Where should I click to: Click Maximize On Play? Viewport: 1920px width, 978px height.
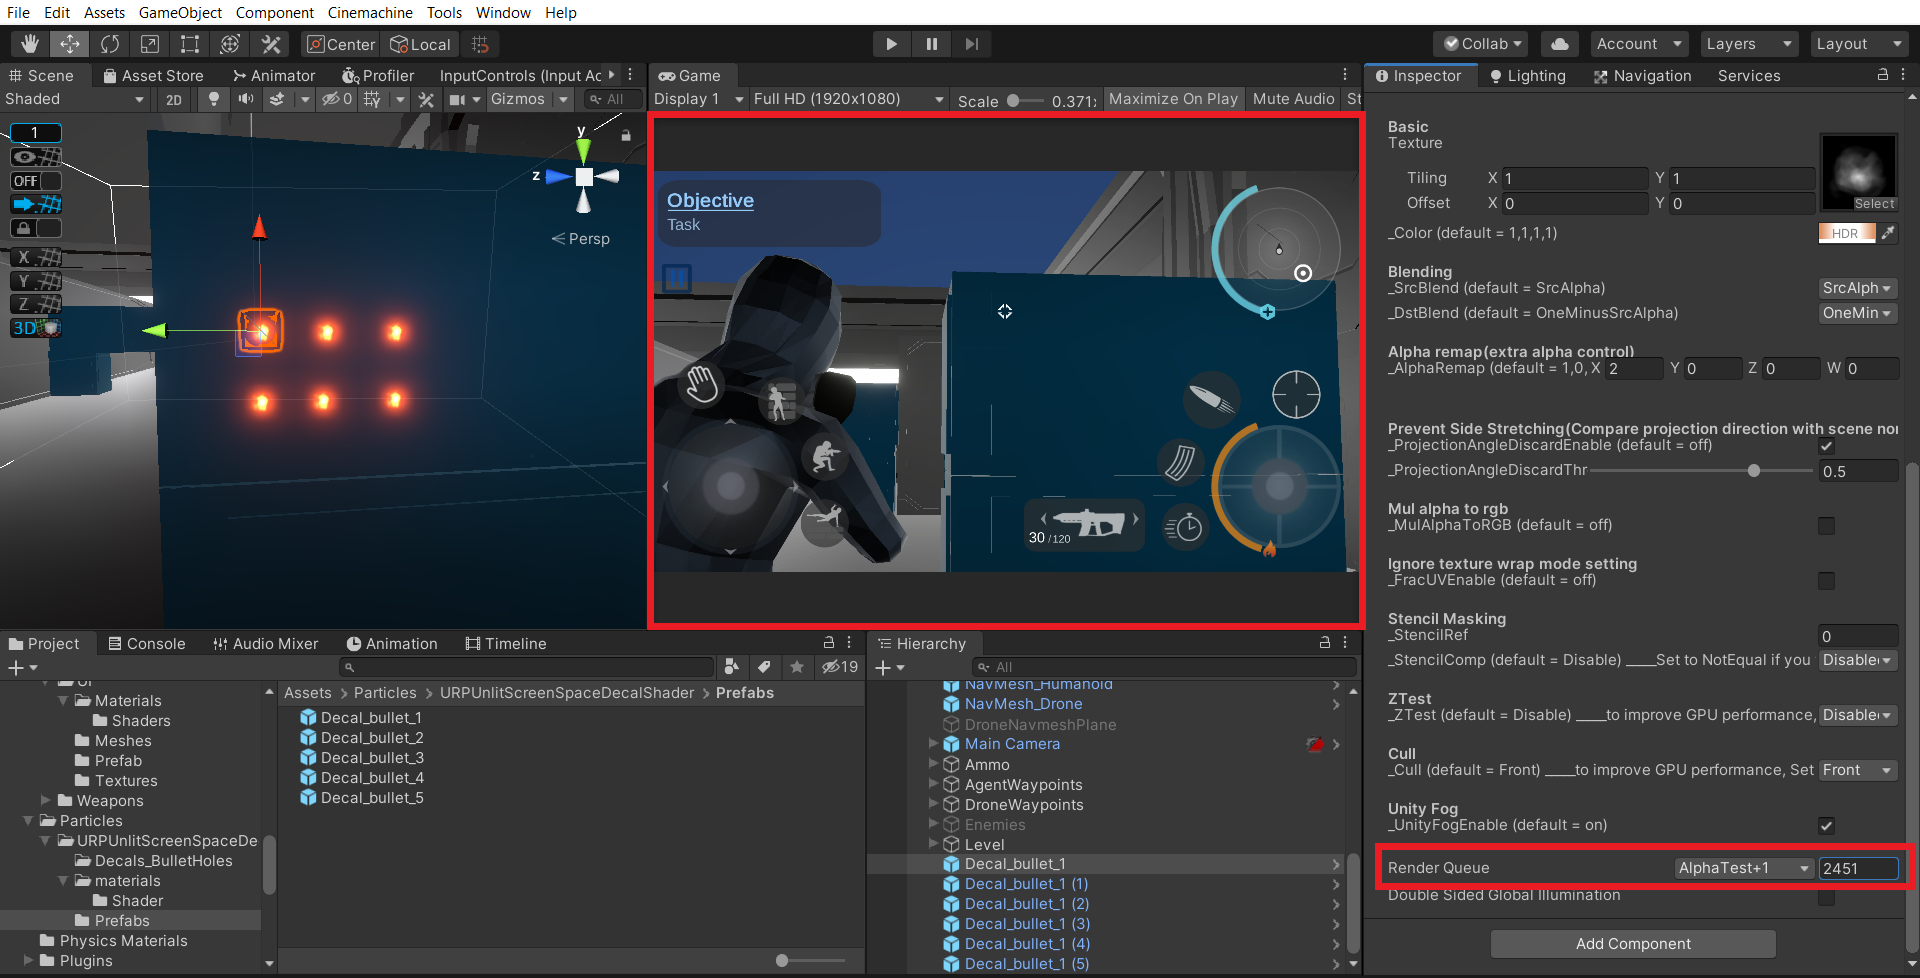click(1172, 98)
